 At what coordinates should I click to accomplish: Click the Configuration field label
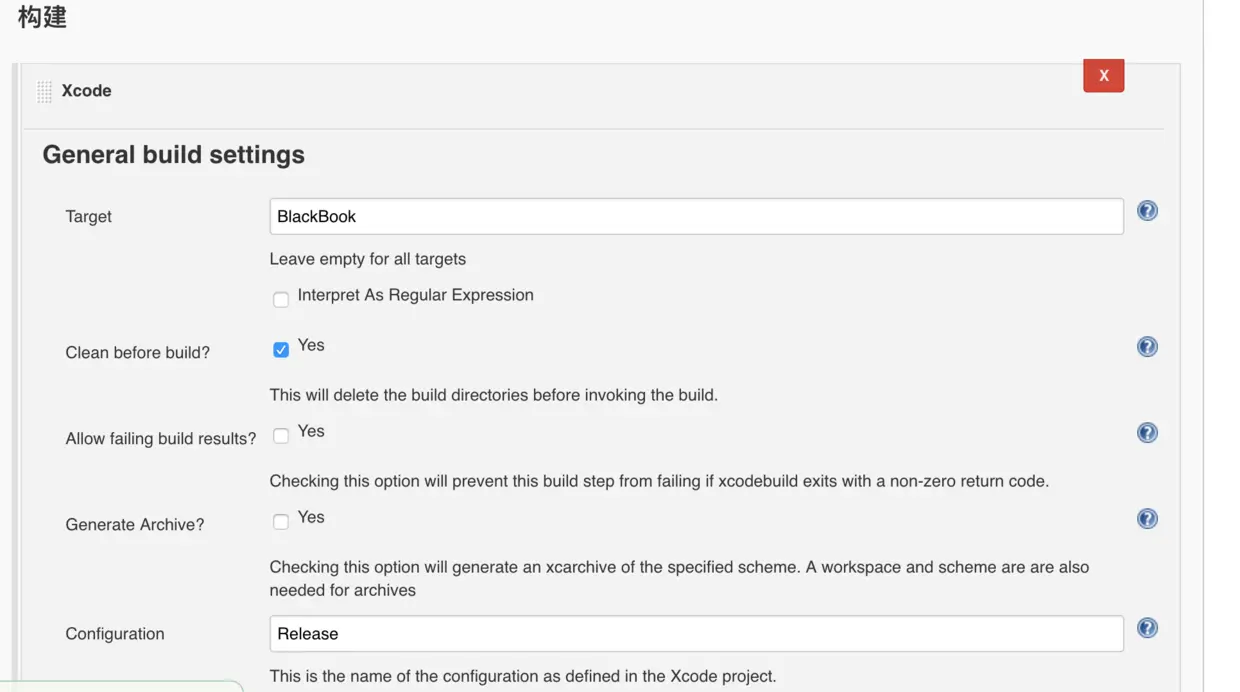click(115, 634)
